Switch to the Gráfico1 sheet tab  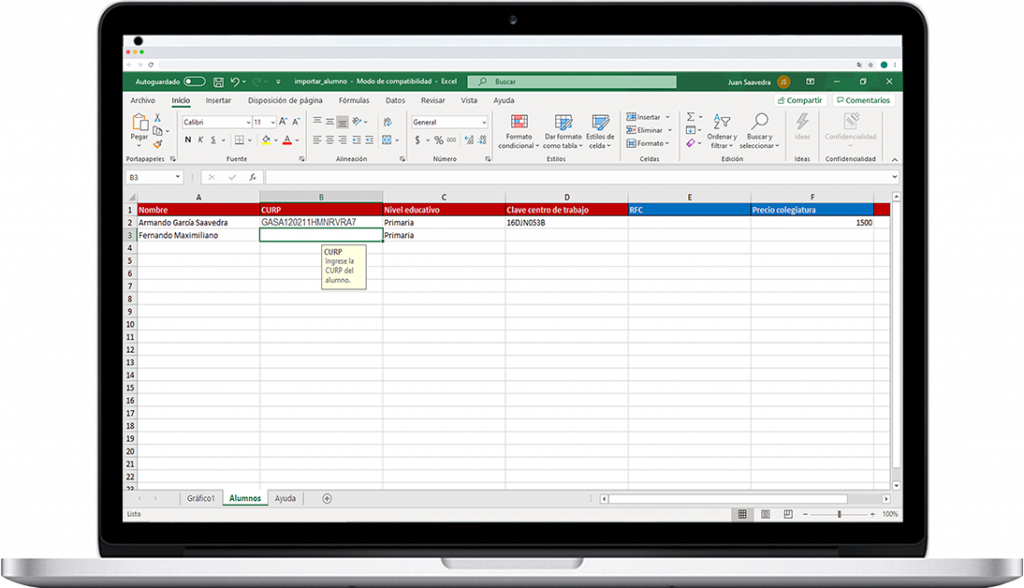pos(201,498)
